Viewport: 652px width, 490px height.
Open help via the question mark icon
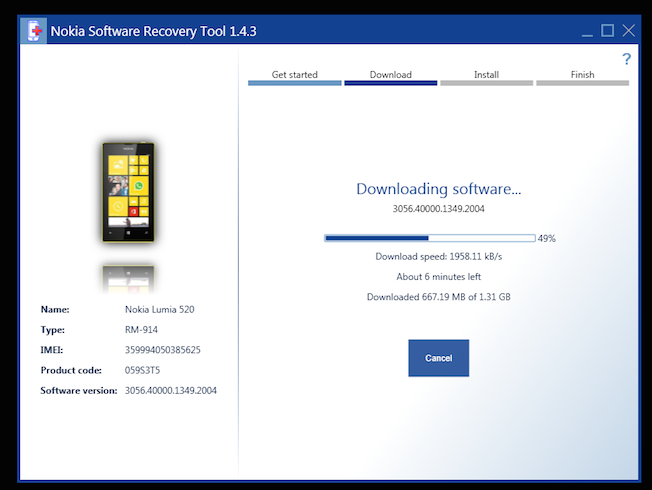(626, 59)
